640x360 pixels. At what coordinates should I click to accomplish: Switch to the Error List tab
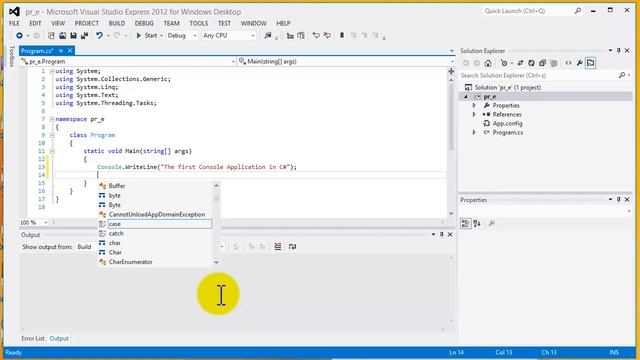pos(33,338)
